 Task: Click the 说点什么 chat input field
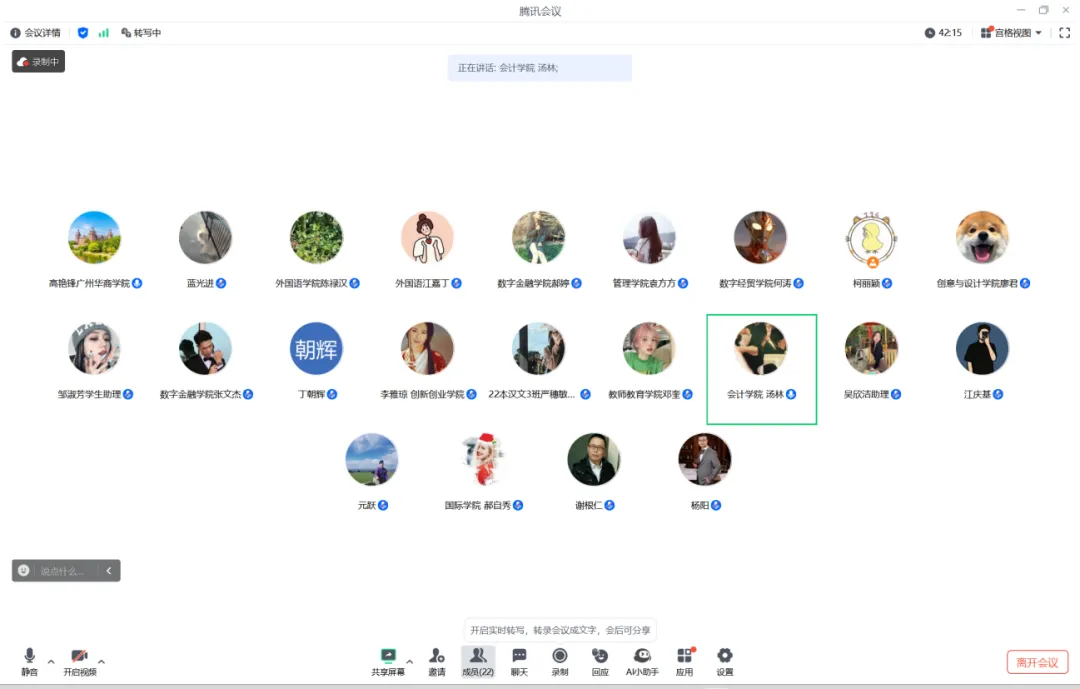65,571
